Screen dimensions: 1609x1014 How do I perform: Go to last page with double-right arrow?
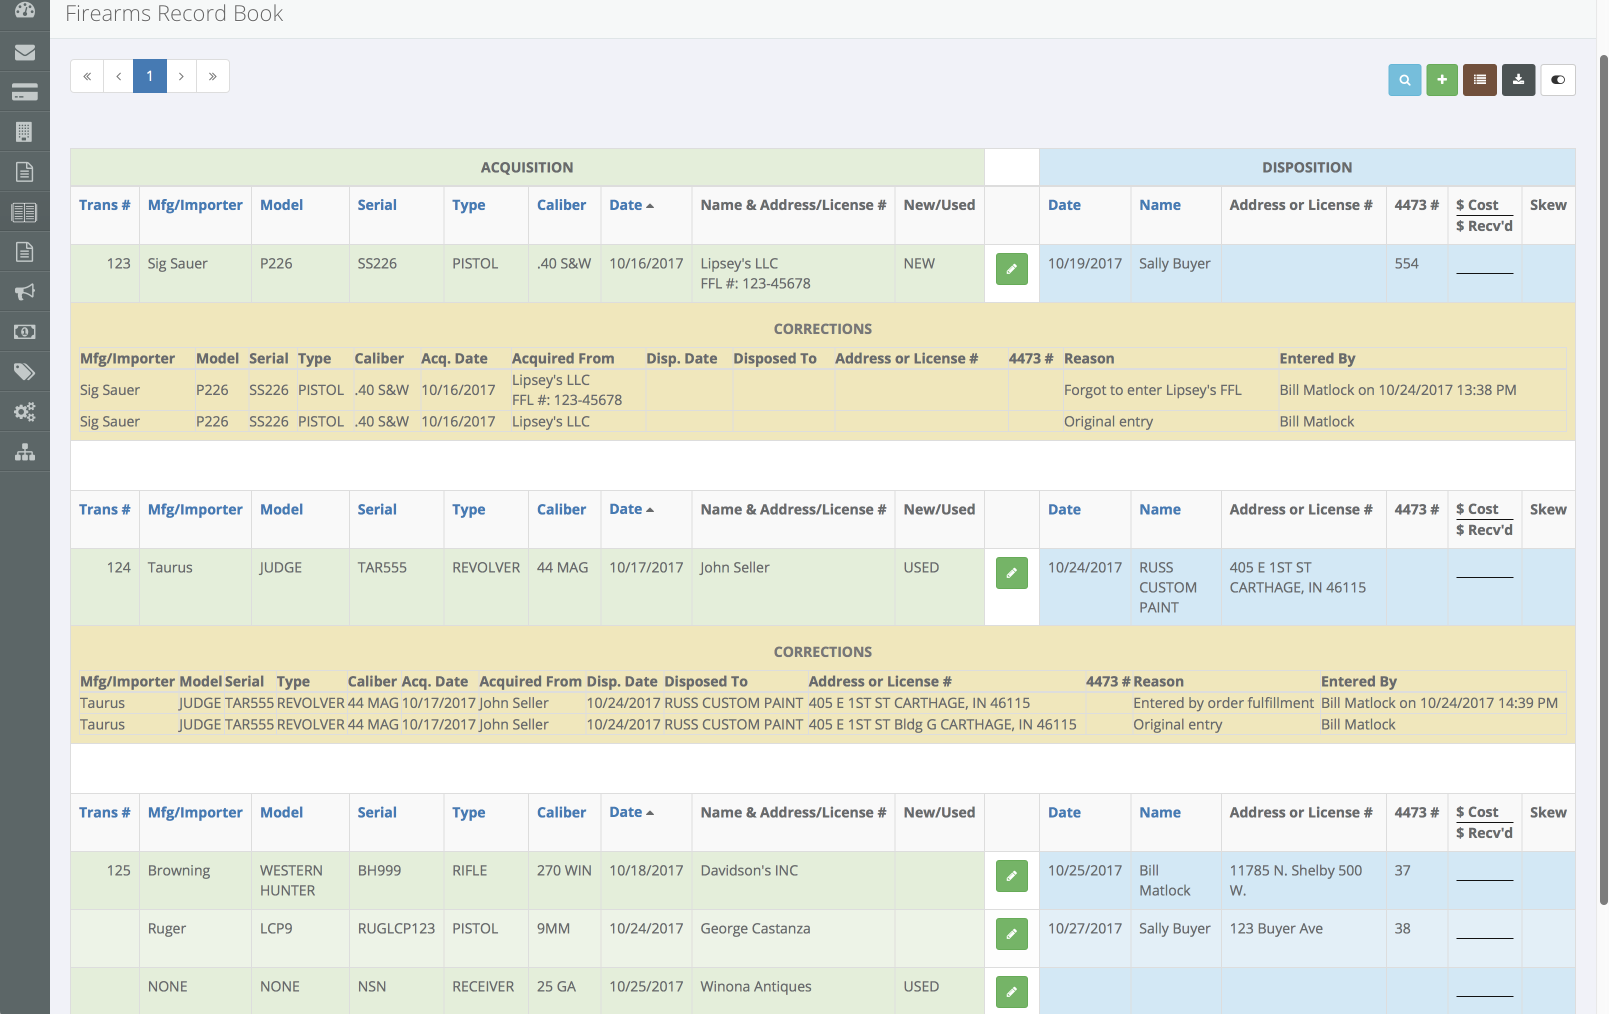point(213,76)
